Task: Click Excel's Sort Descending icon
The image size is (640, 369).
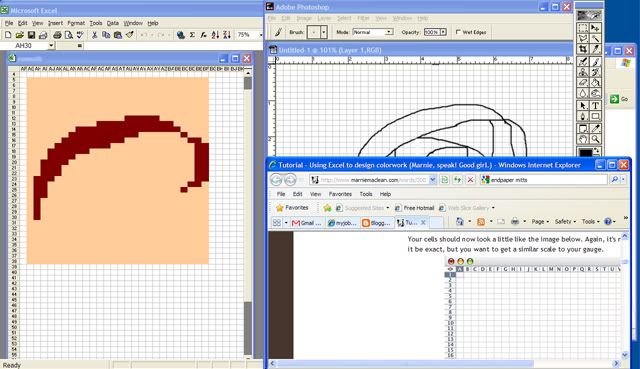Action: pyautogui.click(x=227, y=35)
